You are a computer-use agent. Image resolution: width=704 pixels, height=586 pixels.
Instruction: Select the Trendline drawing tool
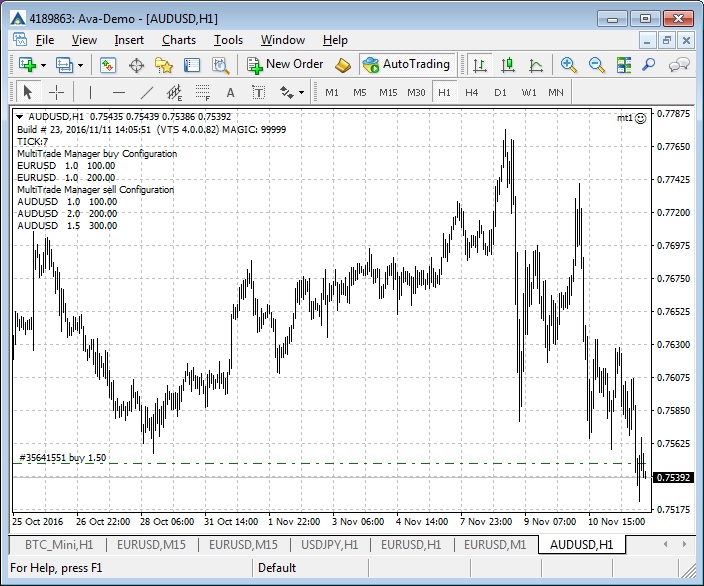147,93
